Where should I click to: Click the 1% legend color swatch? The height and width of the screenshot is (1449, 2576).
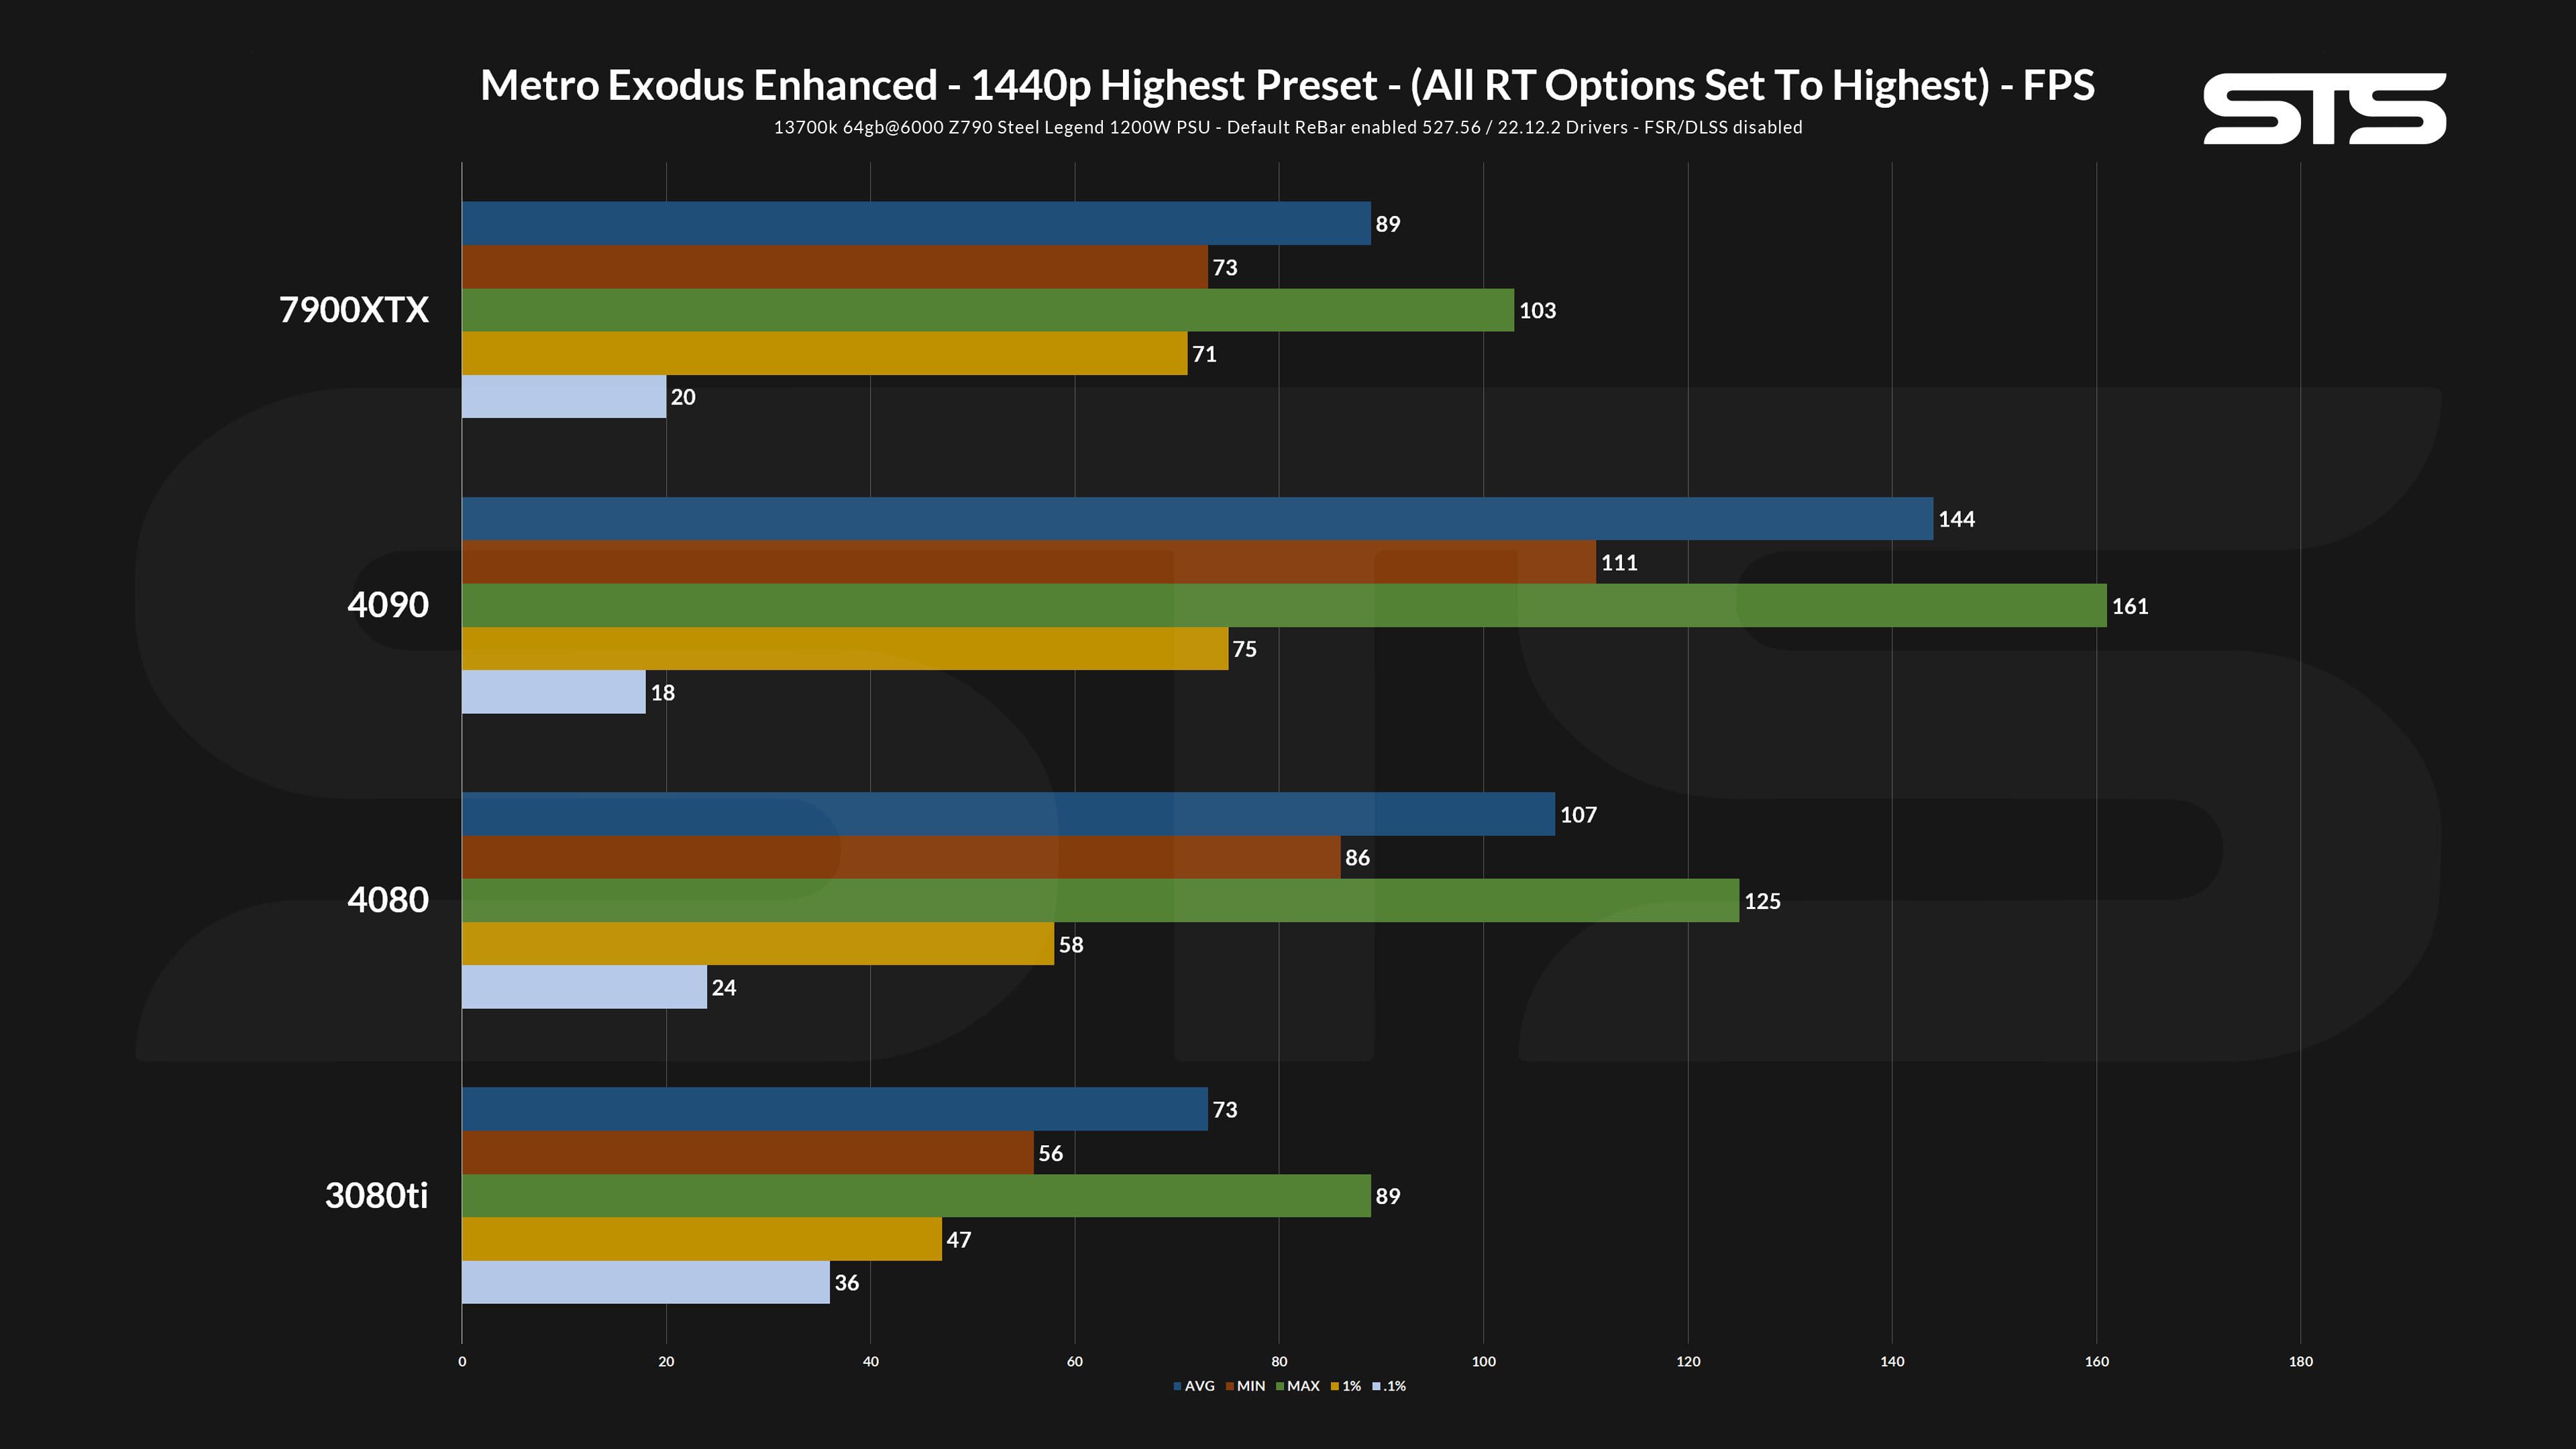tap(1335, 1386)
